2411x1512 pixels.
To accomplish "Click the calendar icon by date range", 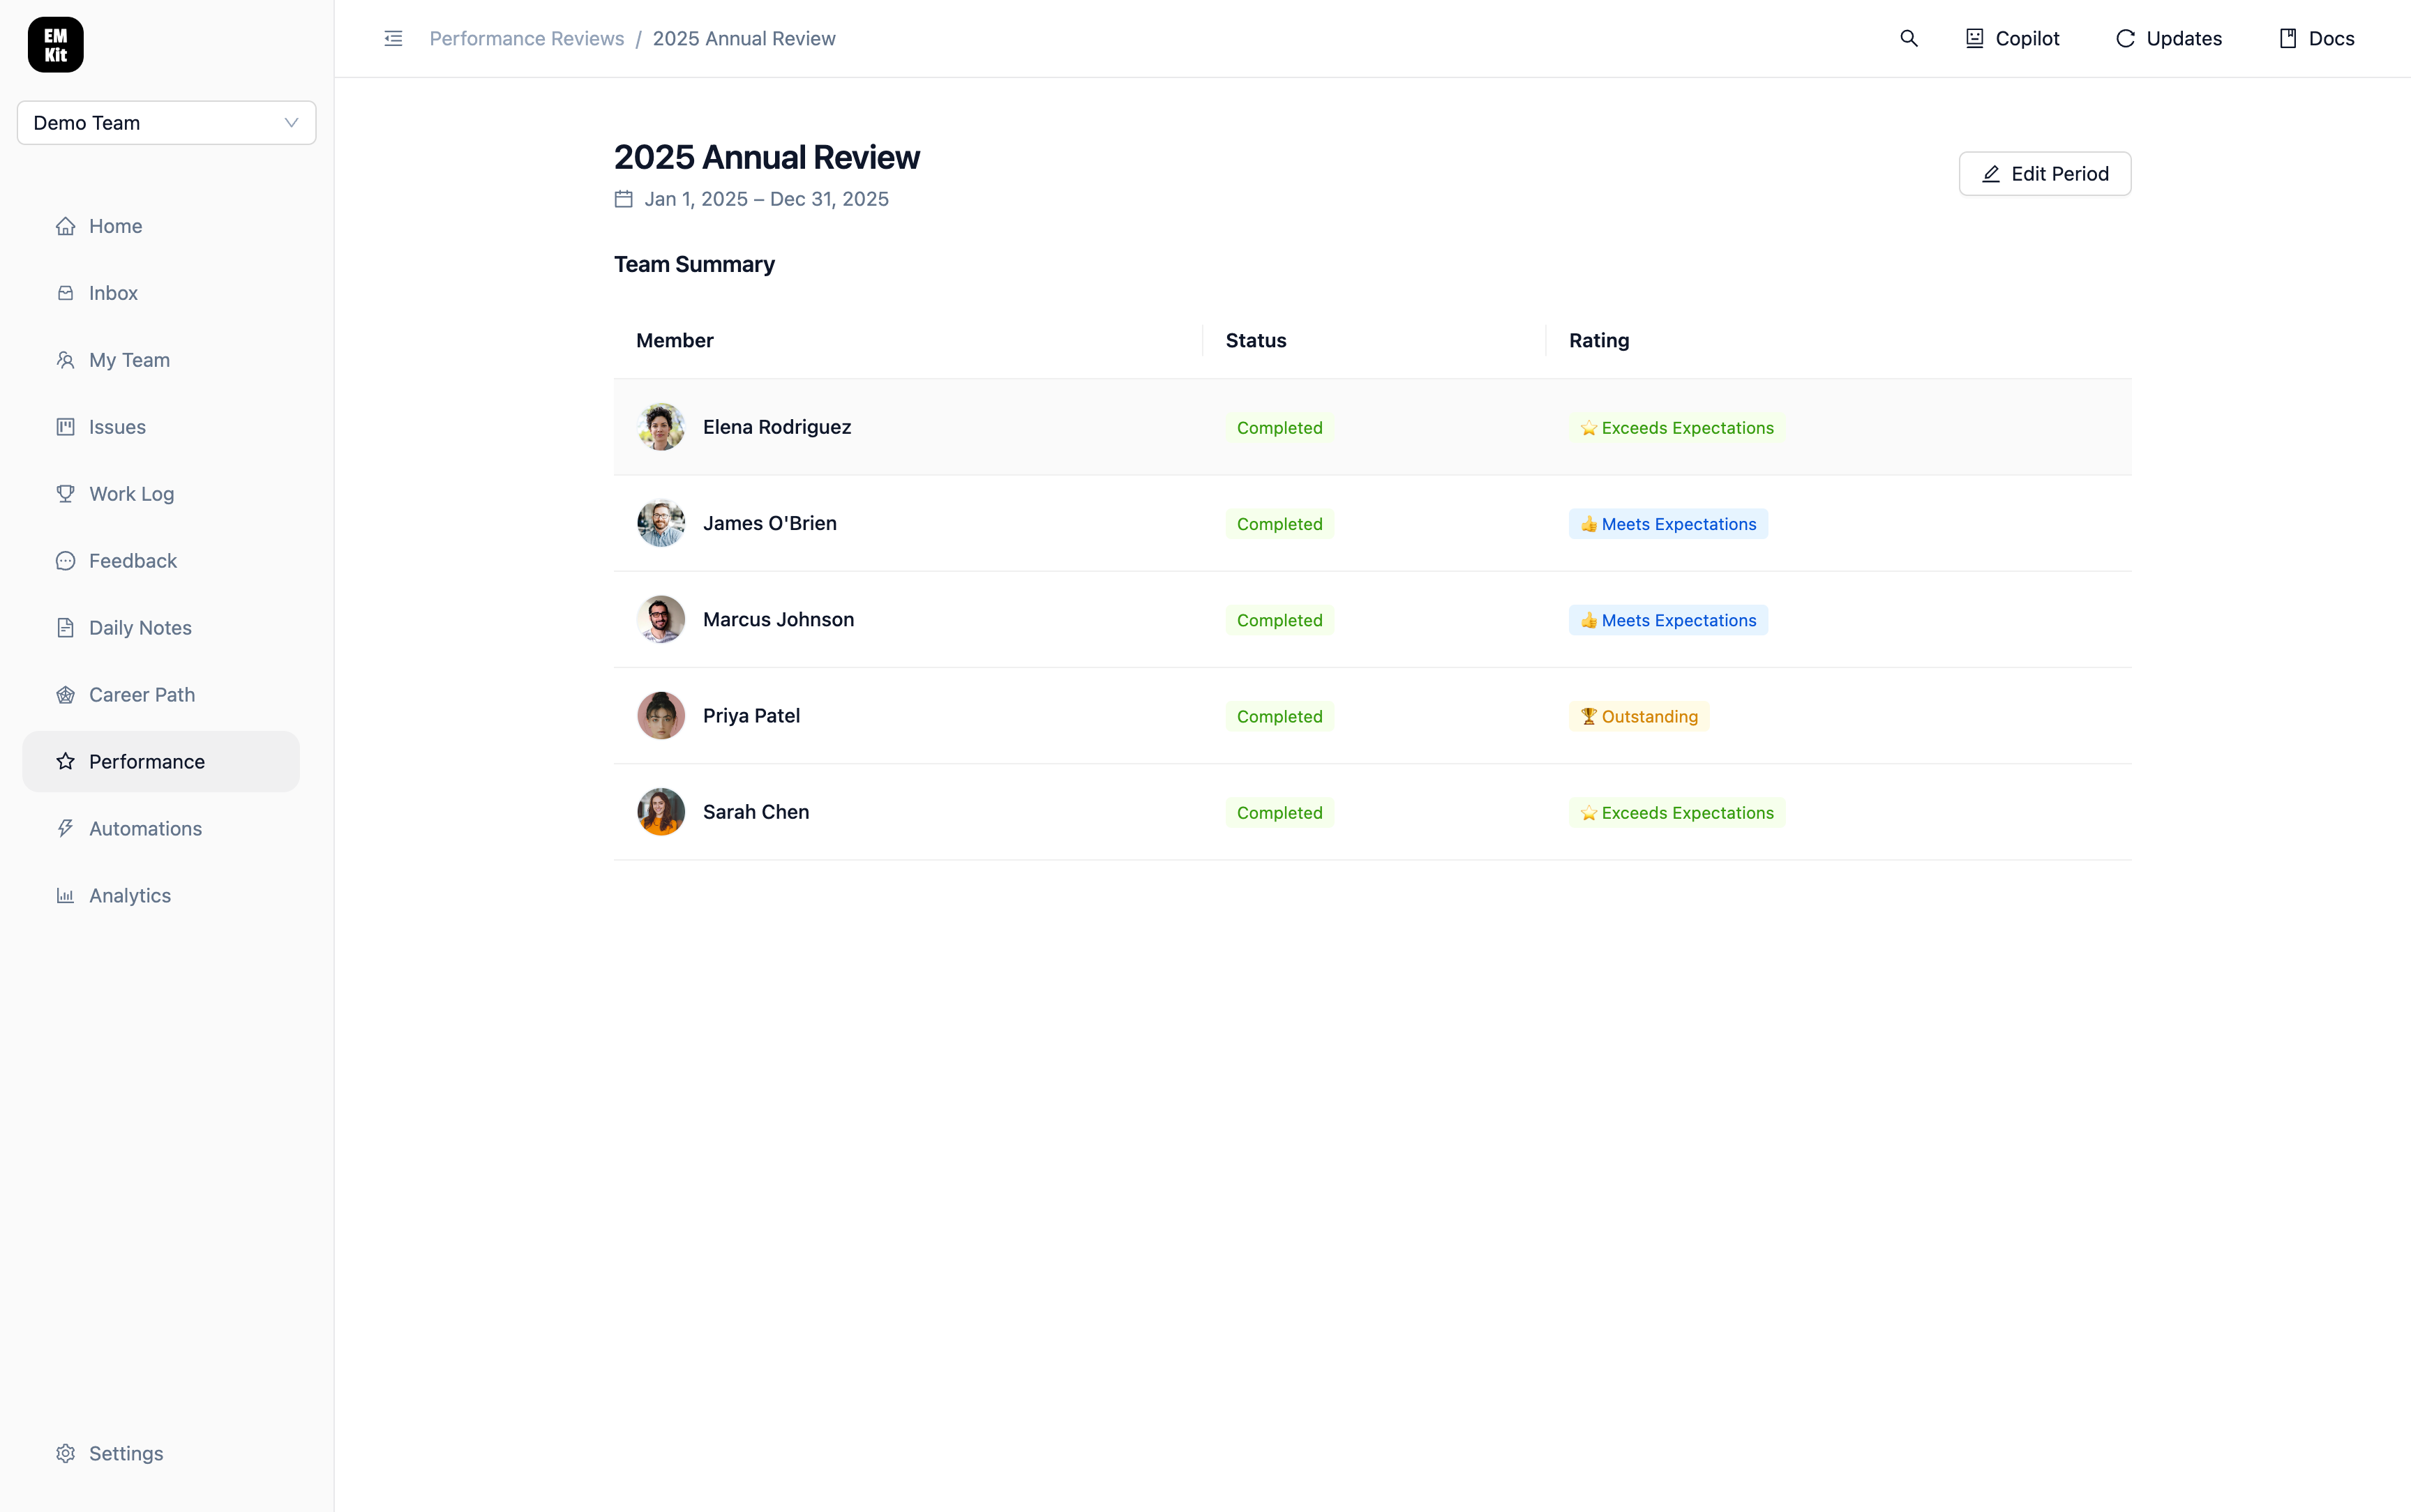I will [624, 199].
